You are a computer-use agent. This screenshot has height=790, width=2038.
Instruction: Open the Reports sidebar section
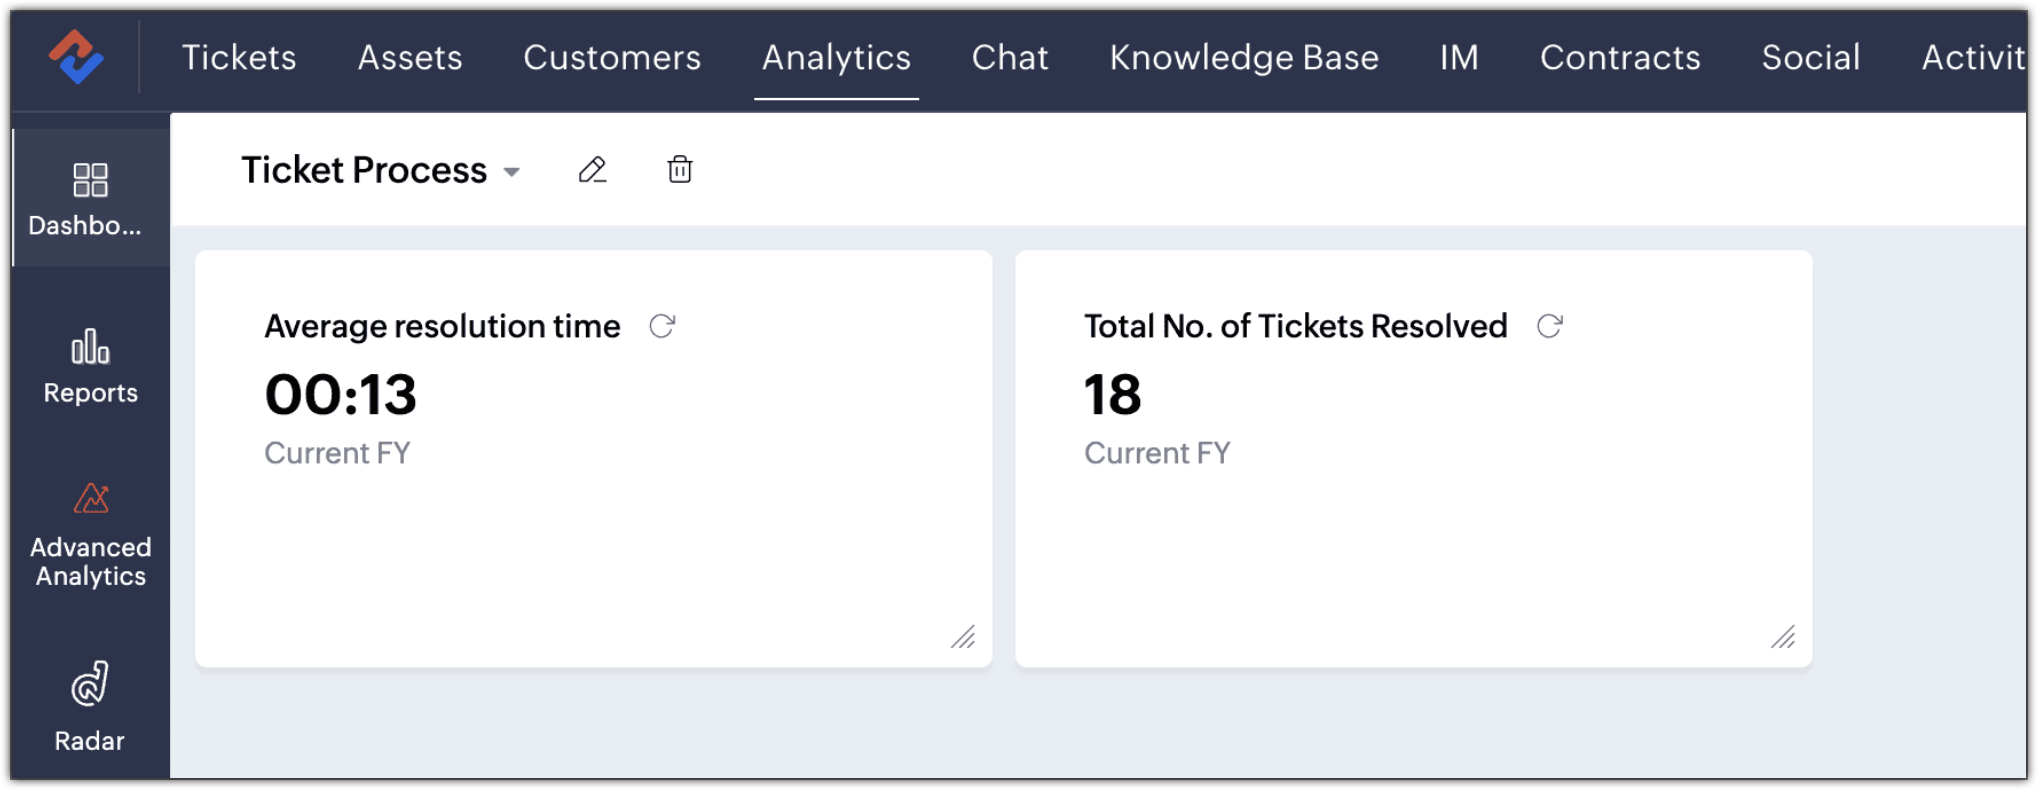point(90,366)
